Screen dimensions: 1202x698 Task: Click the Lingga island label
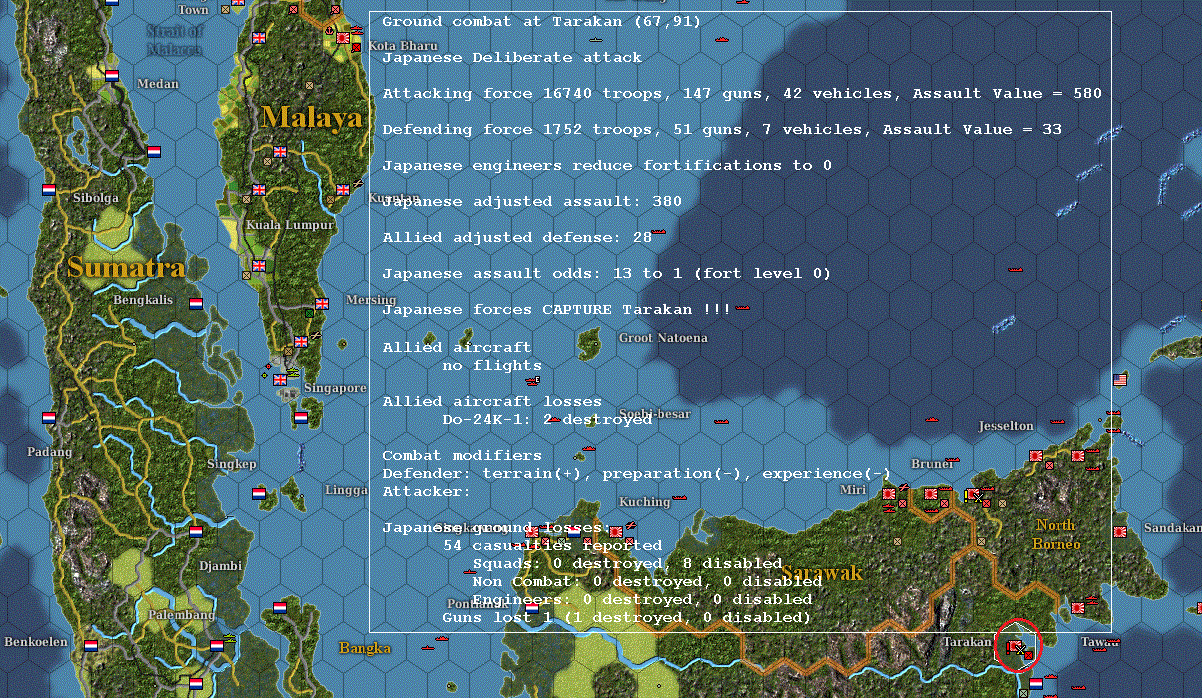point(346,490)
